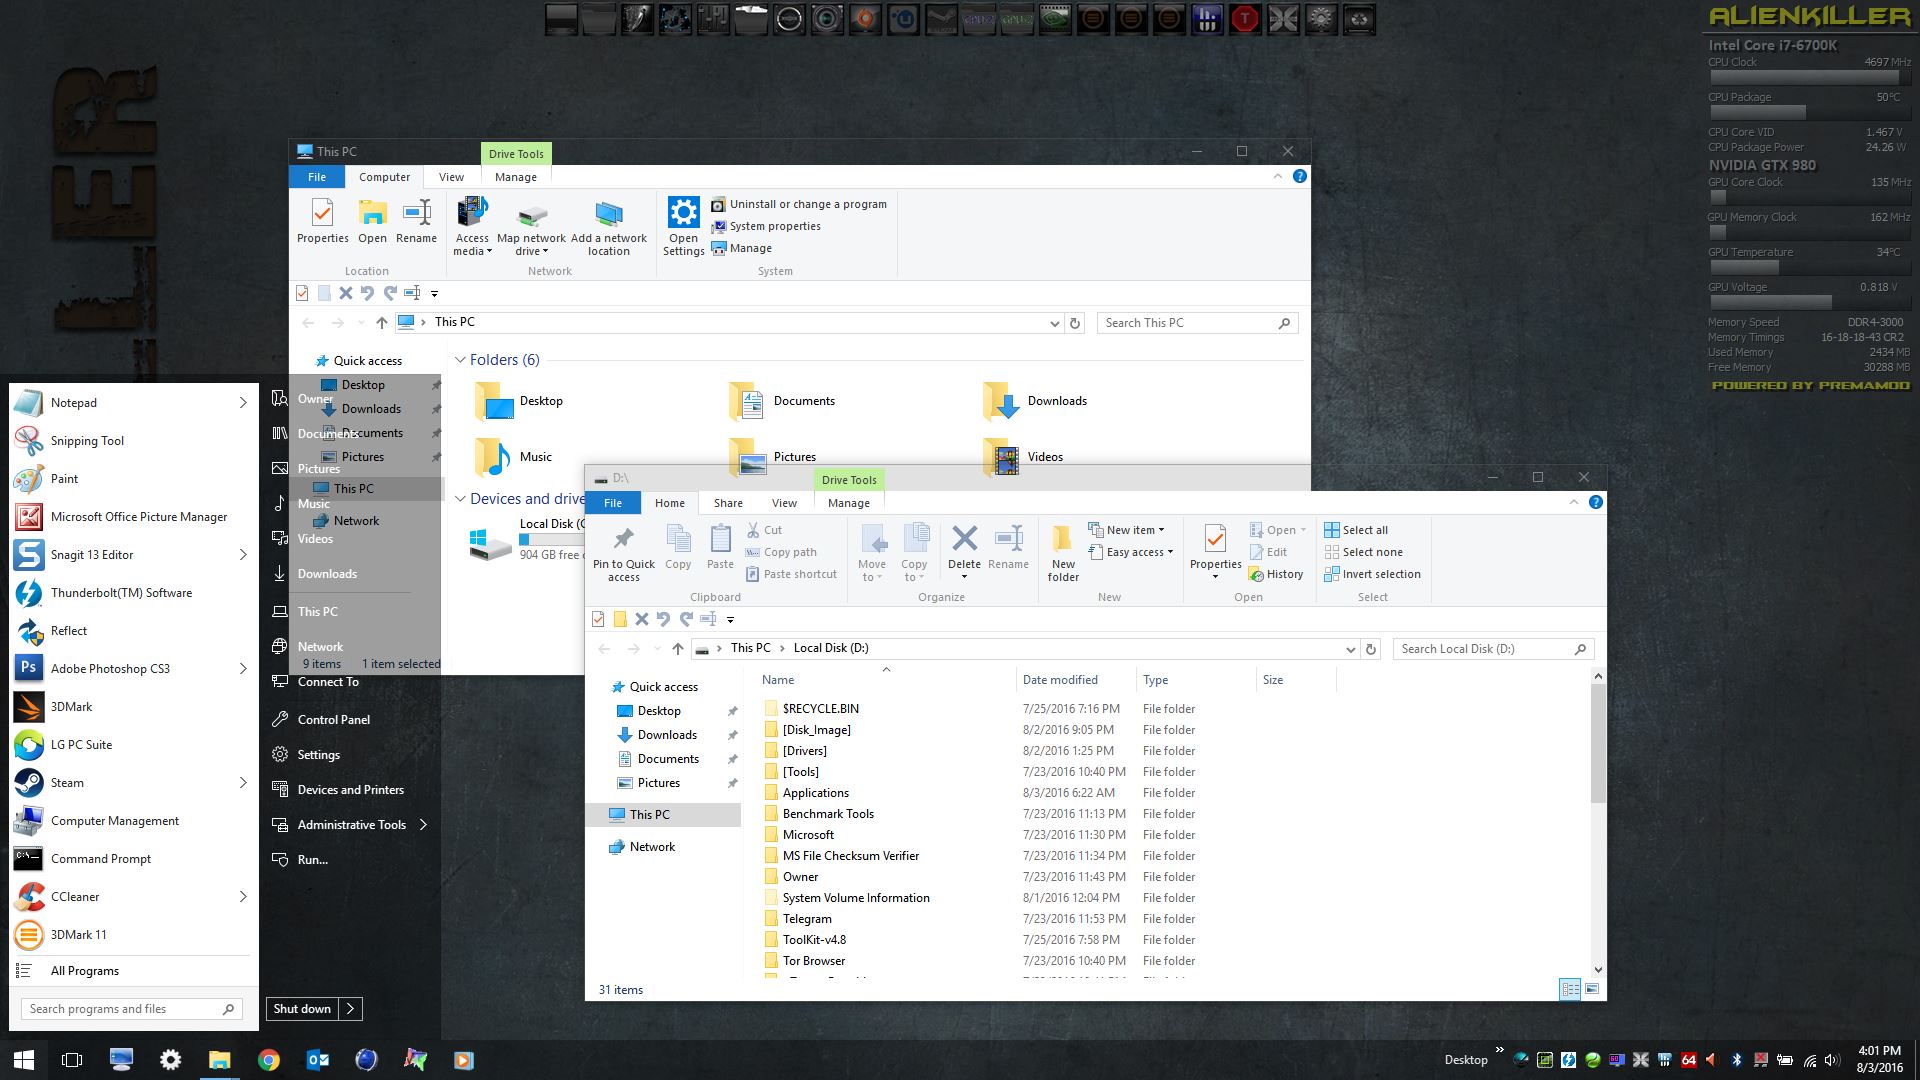Collapse the Folders (6) section

pyautogui.click(x=460, y=360)
